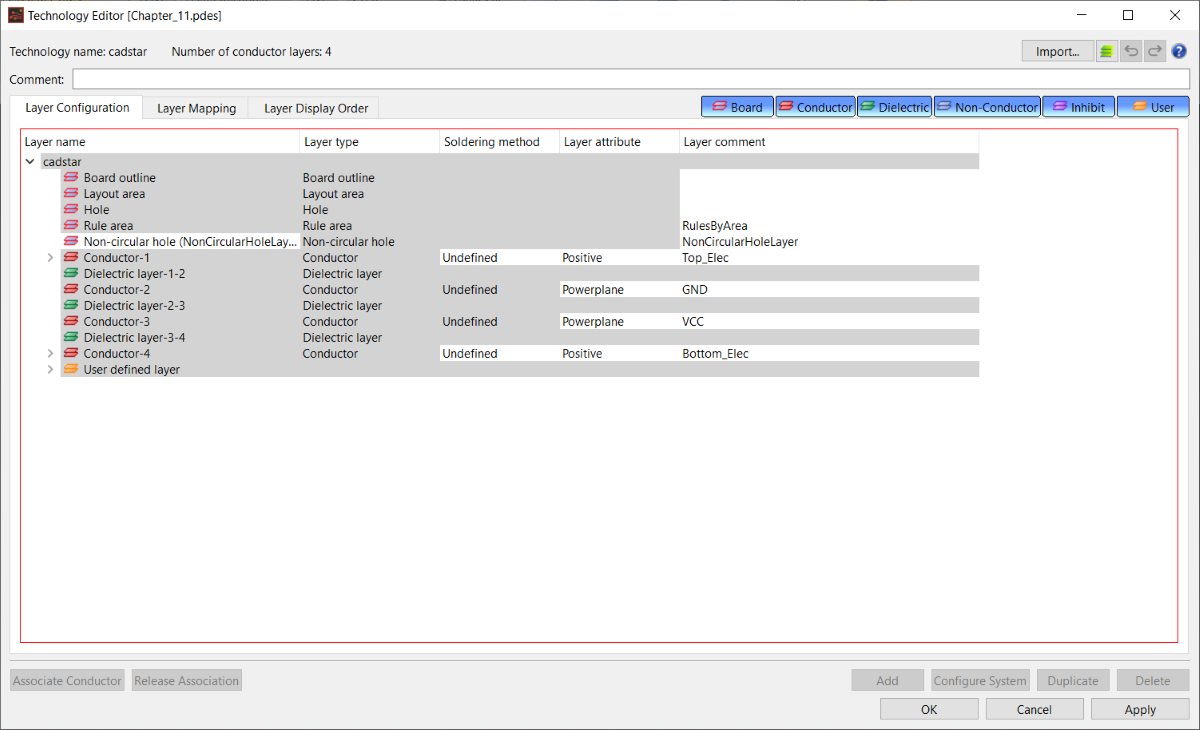Click the Release Association button
The image size is (1200, 730).
pyautogui.click(x=187, y=681)
